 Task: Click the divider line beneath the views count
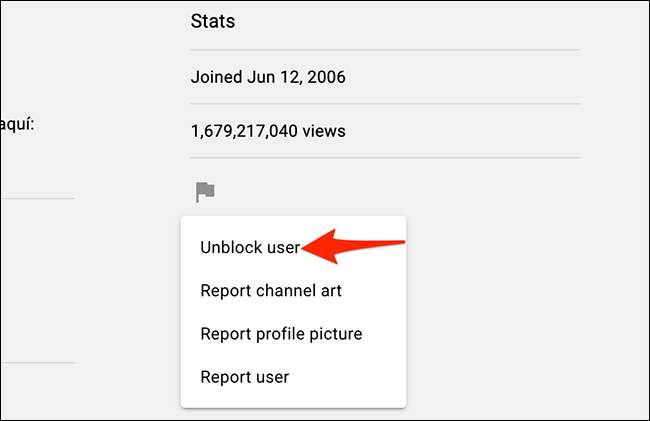click(x=385, y=158)
